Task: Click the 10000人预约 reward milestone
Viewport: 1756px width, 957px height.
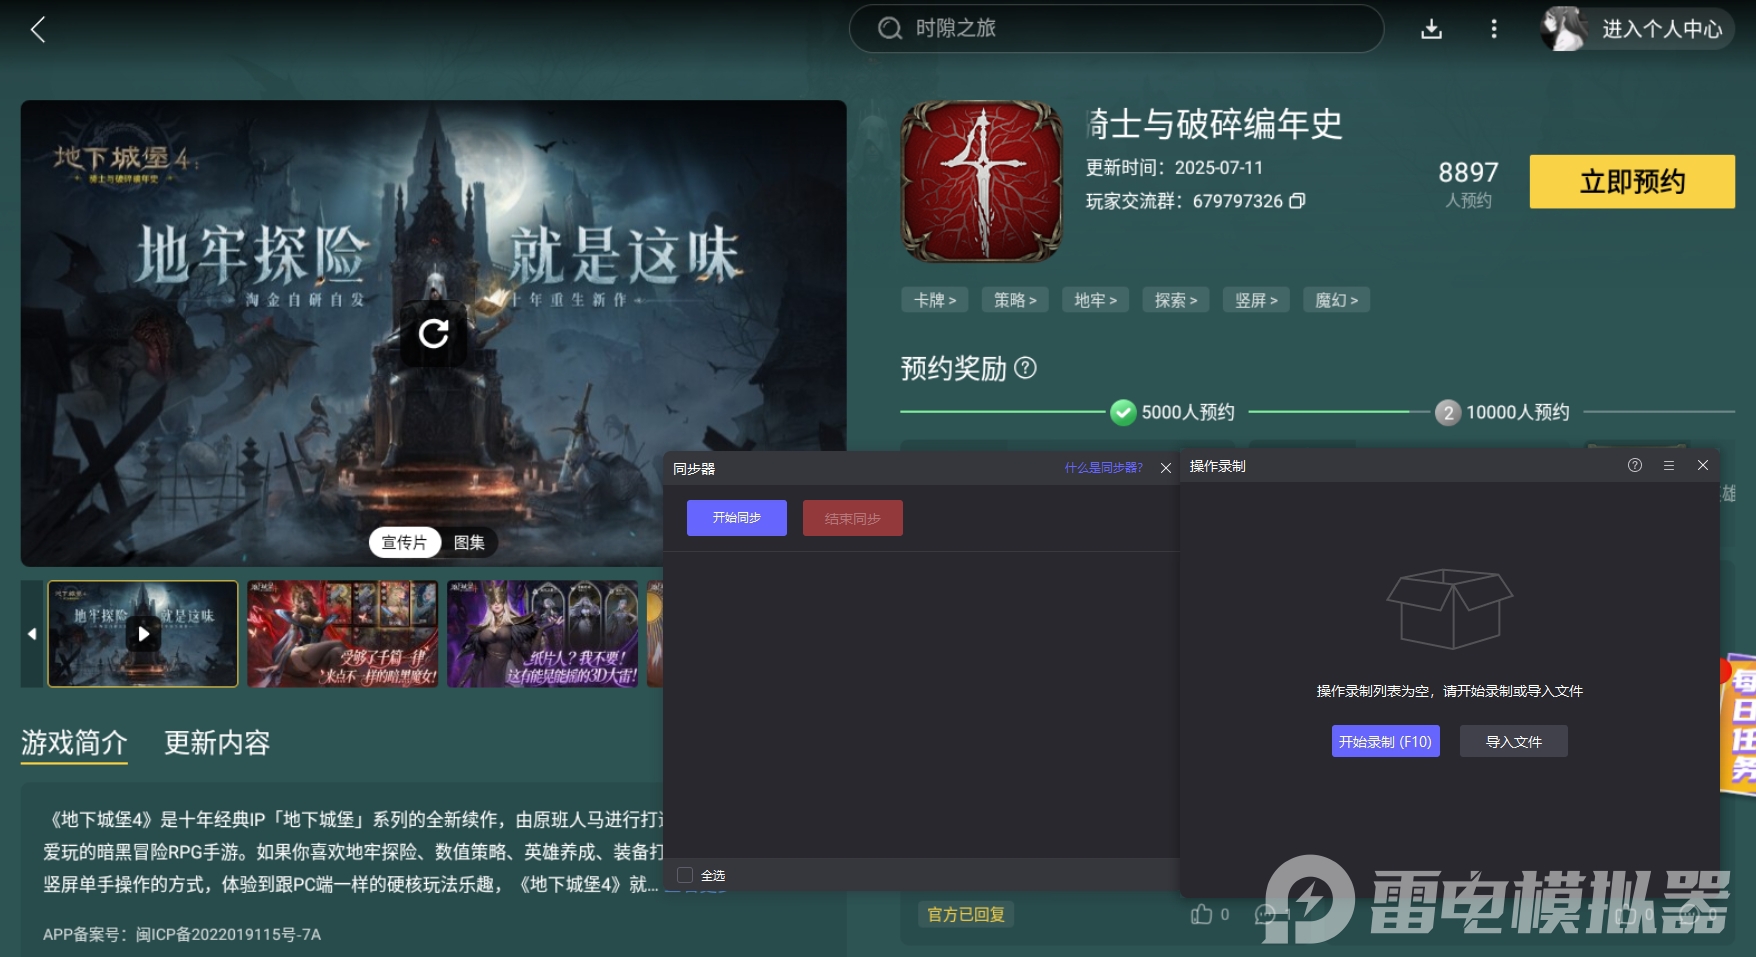Action: point(1503,412)
